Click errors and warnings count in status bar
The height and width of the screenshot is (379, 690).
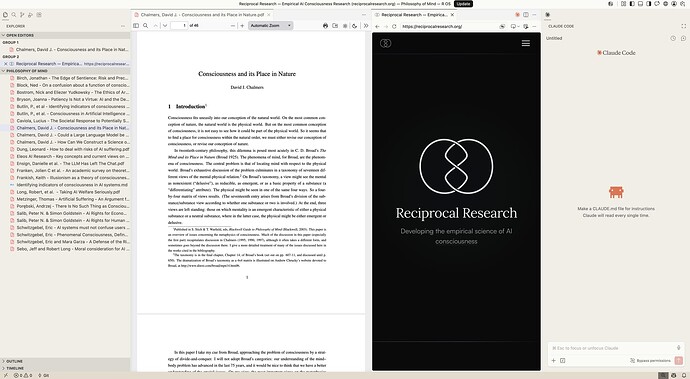[23, 375]
